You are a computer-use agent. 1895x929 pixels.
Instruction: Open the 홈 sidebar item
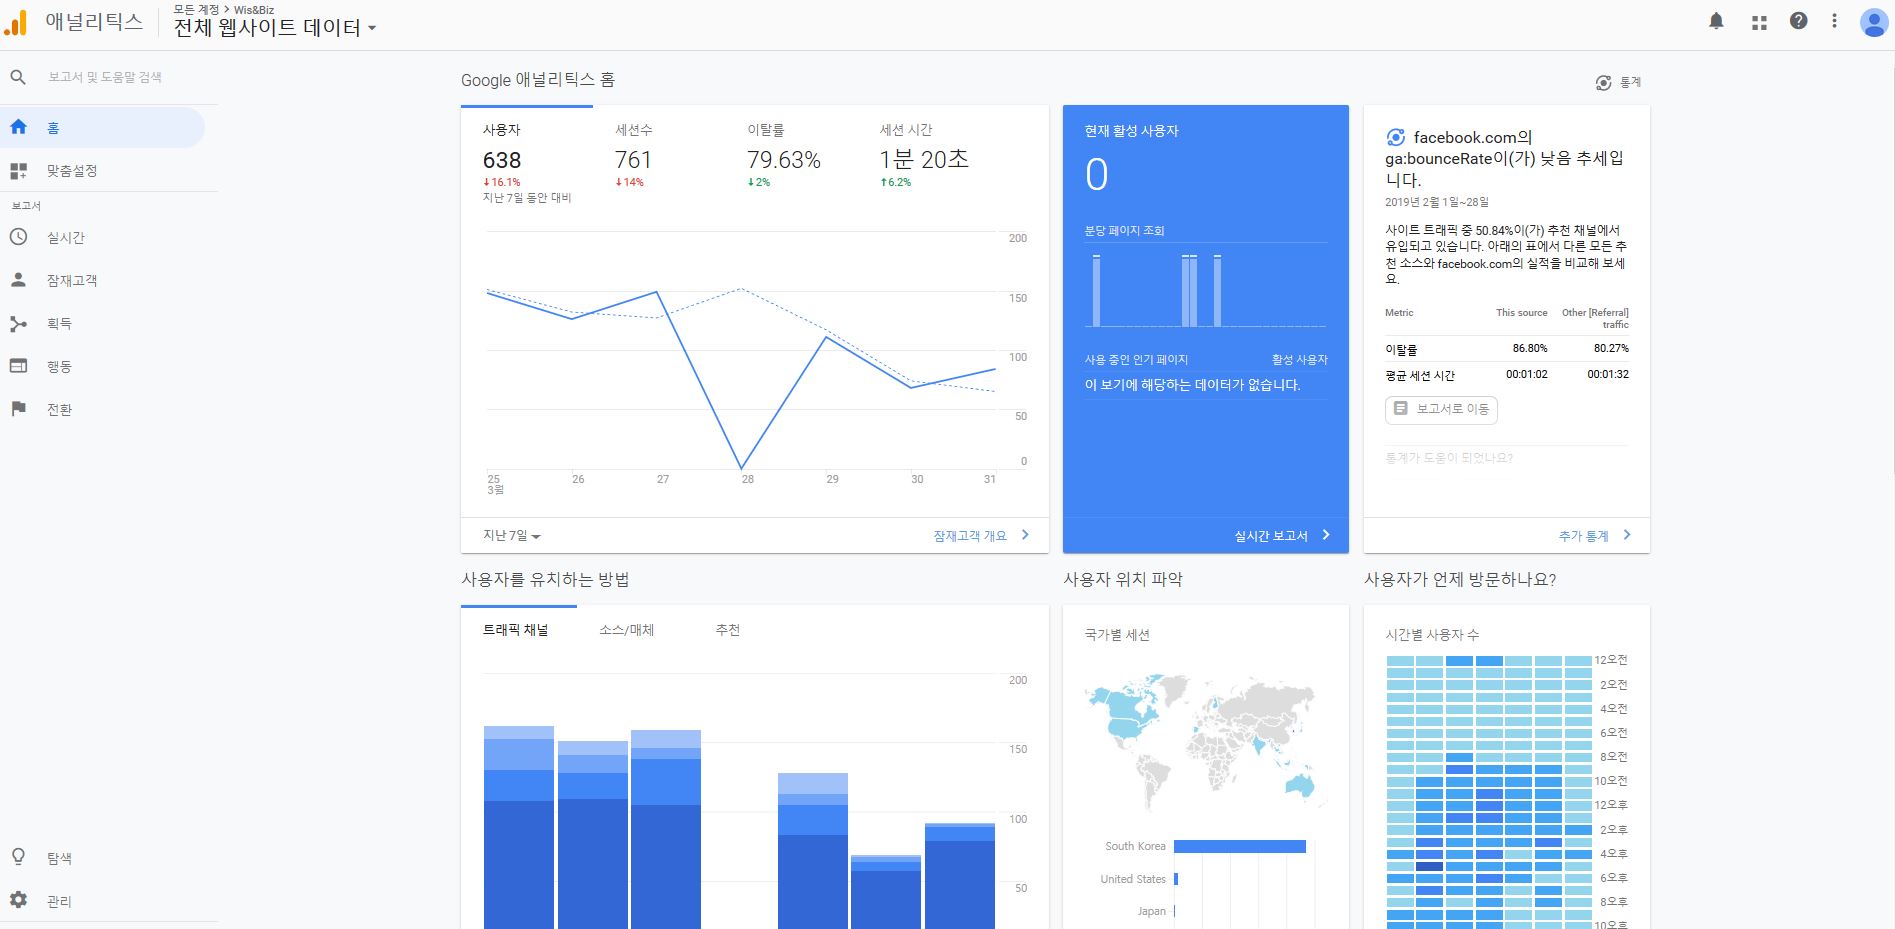click(x=102, y=128)
